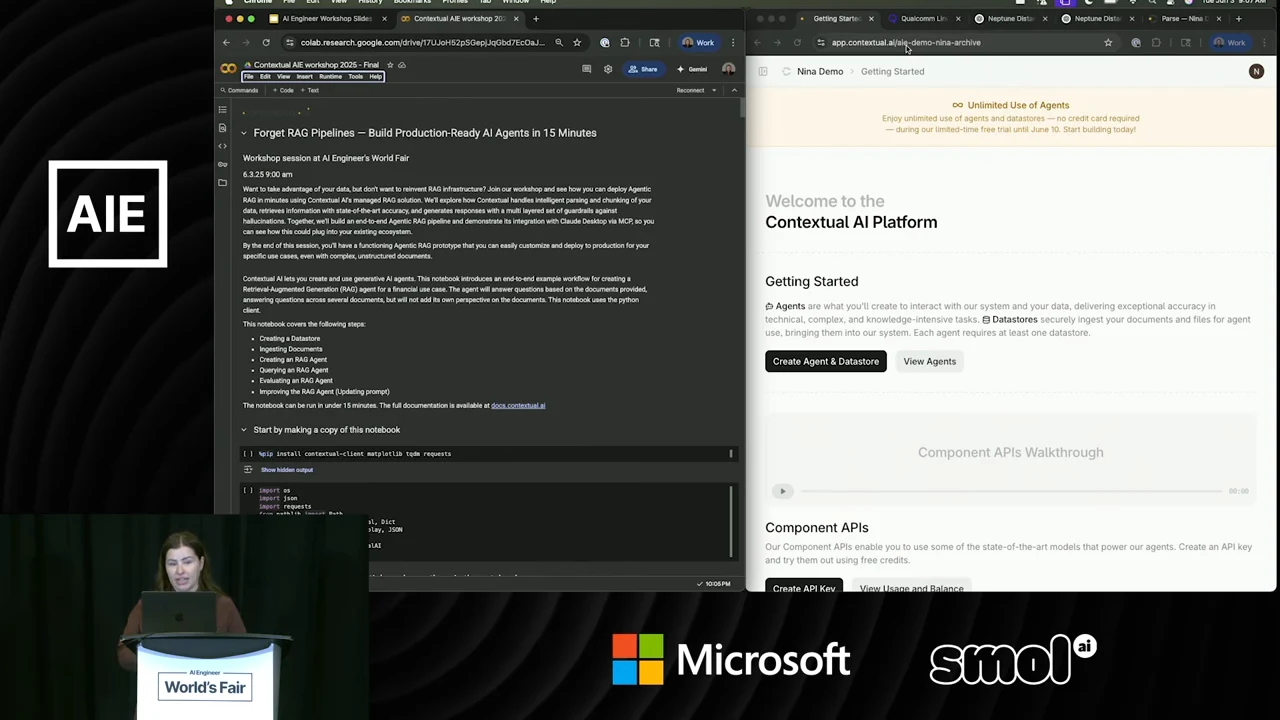This screenshot has height=720, width=1280.
Task: Open Chrome three-dot menu in Colab window
Action: pos(733,42)
